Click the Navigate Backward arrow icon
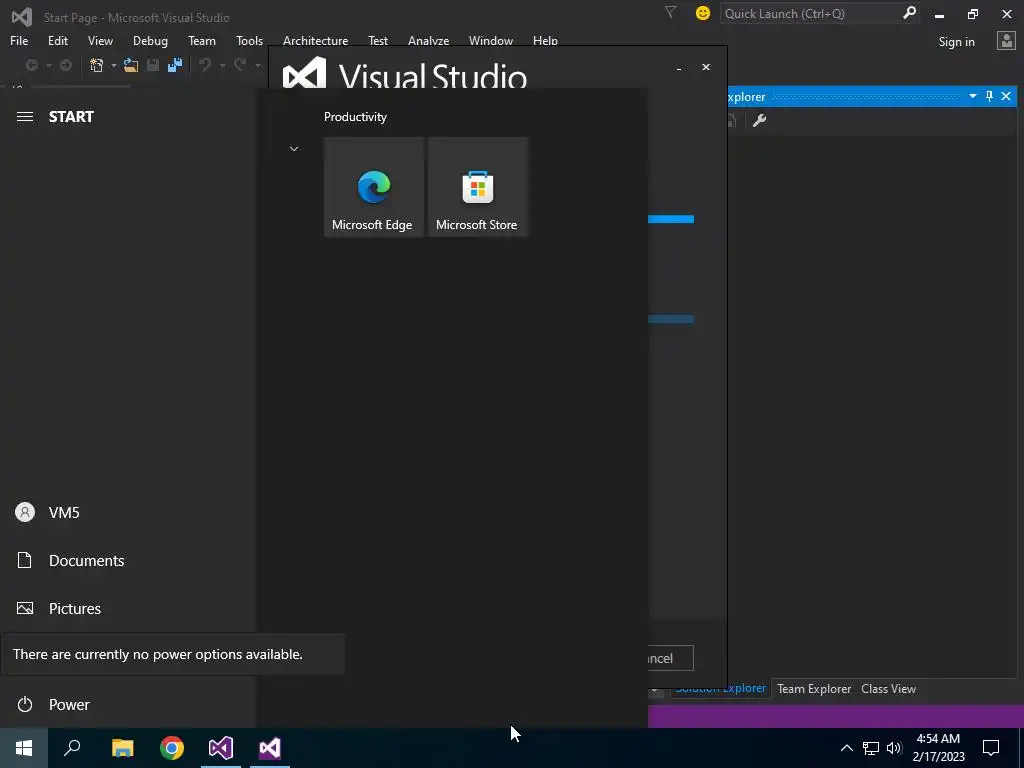 [x=31, y=65]
